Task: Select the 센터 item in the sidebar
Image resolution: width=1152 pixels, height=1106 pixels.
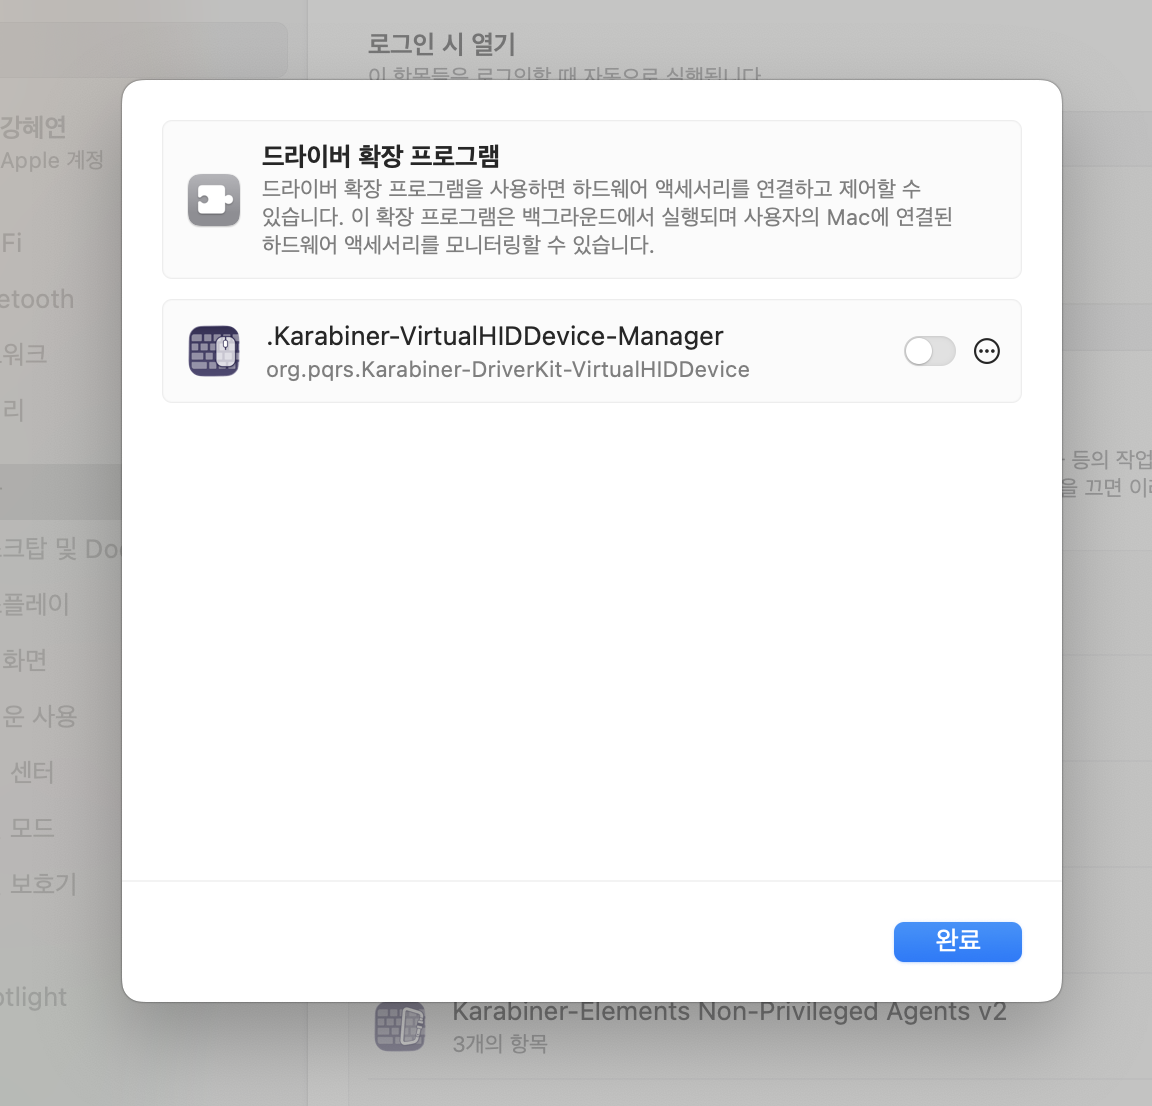Action: (x=32, y=772)
